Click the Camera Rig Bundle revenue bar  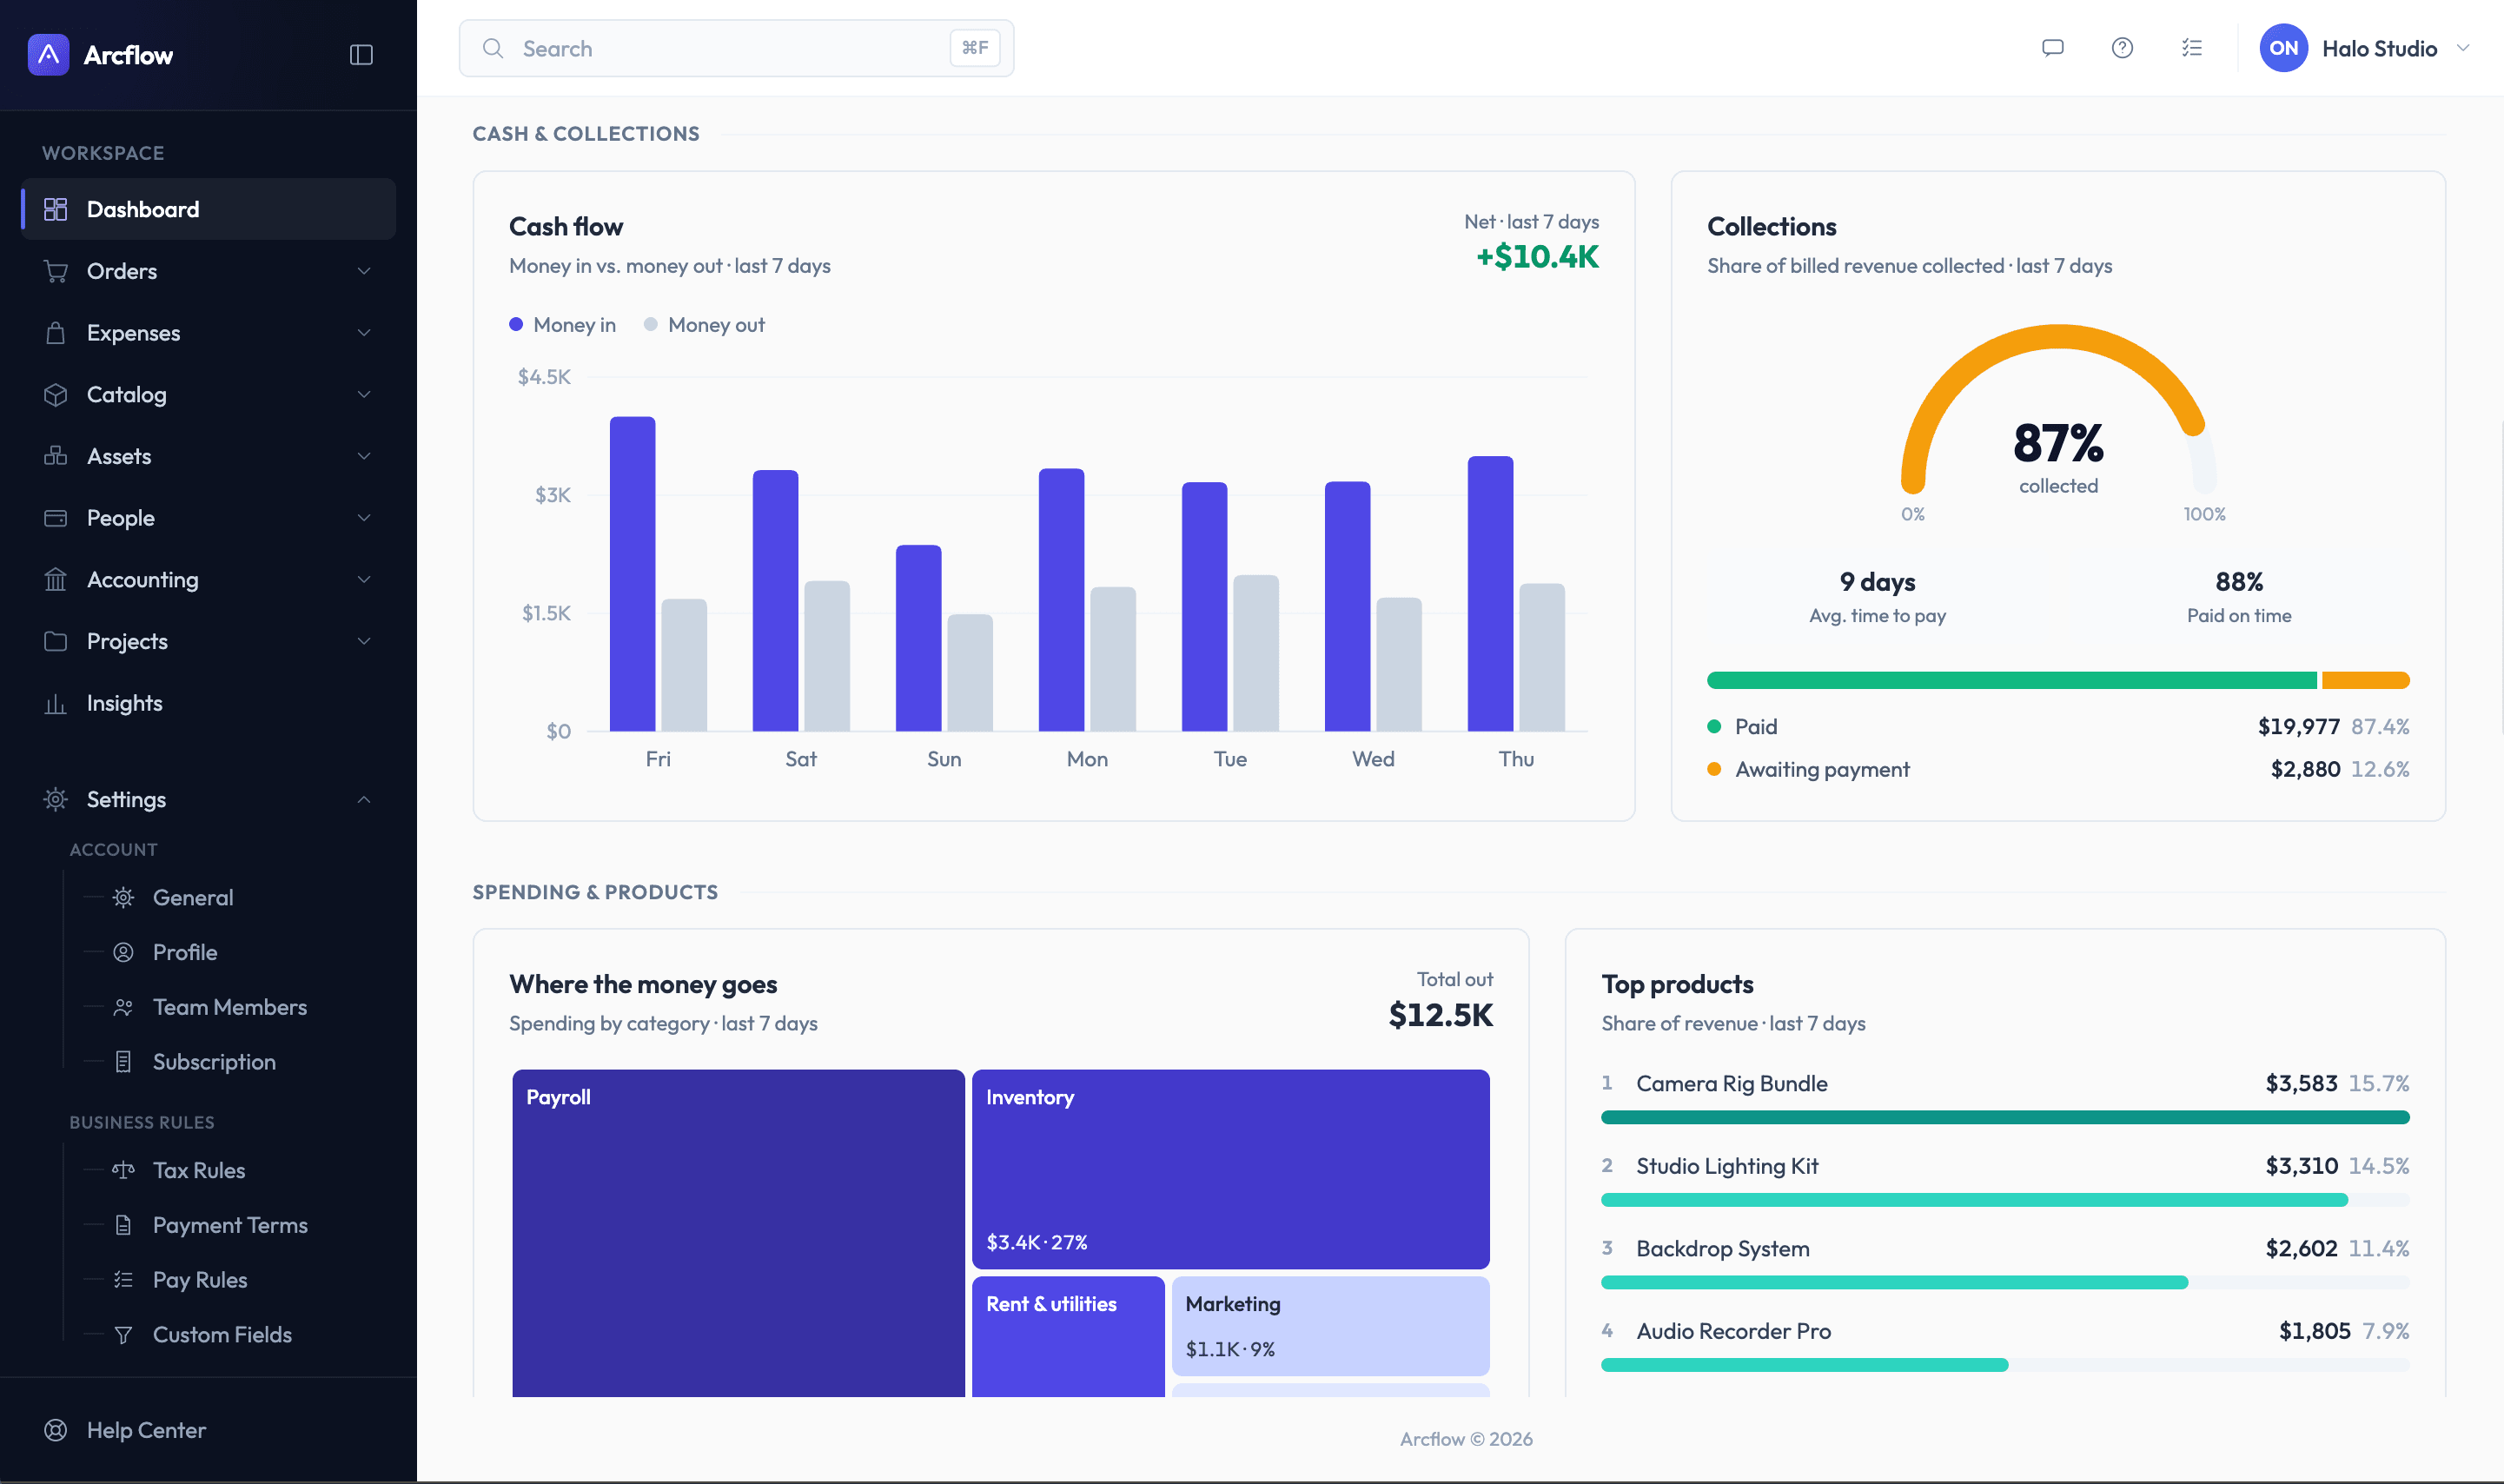point(2005,1117)
